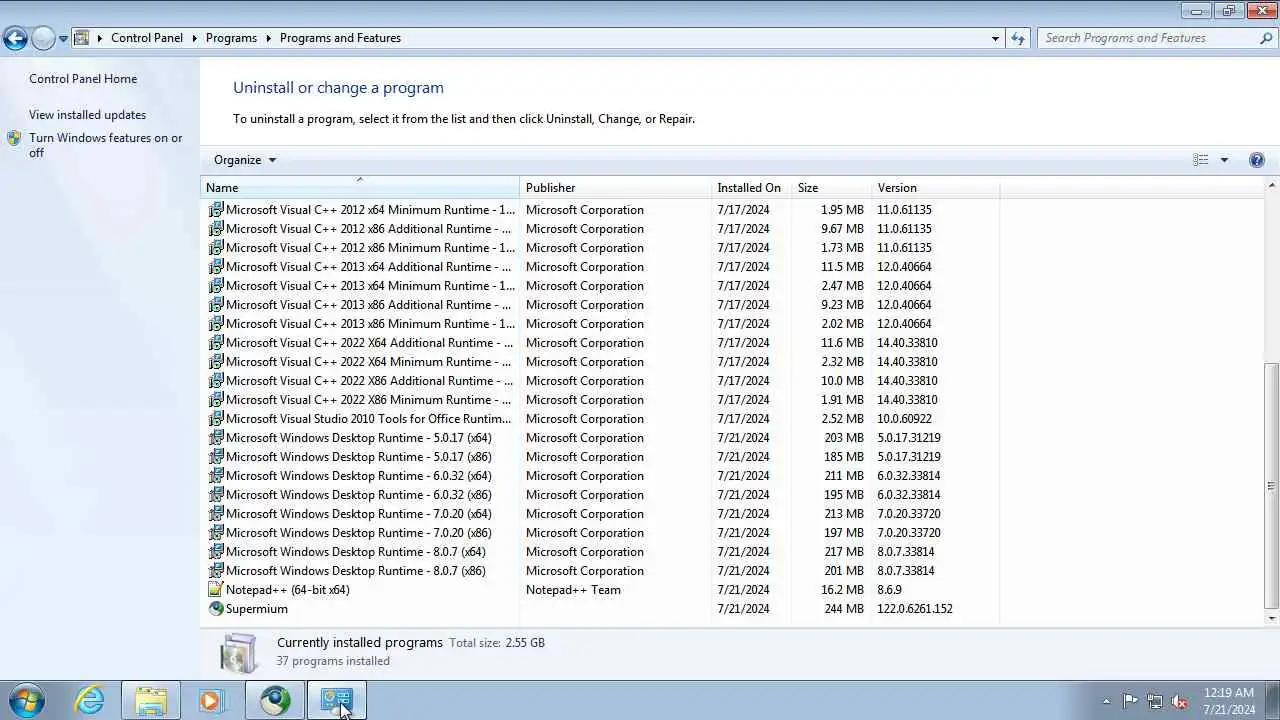Select Windows Desktop Runtime - 5.0.17 (x86) row
The image size is (1280, 720).
point(600,457)
